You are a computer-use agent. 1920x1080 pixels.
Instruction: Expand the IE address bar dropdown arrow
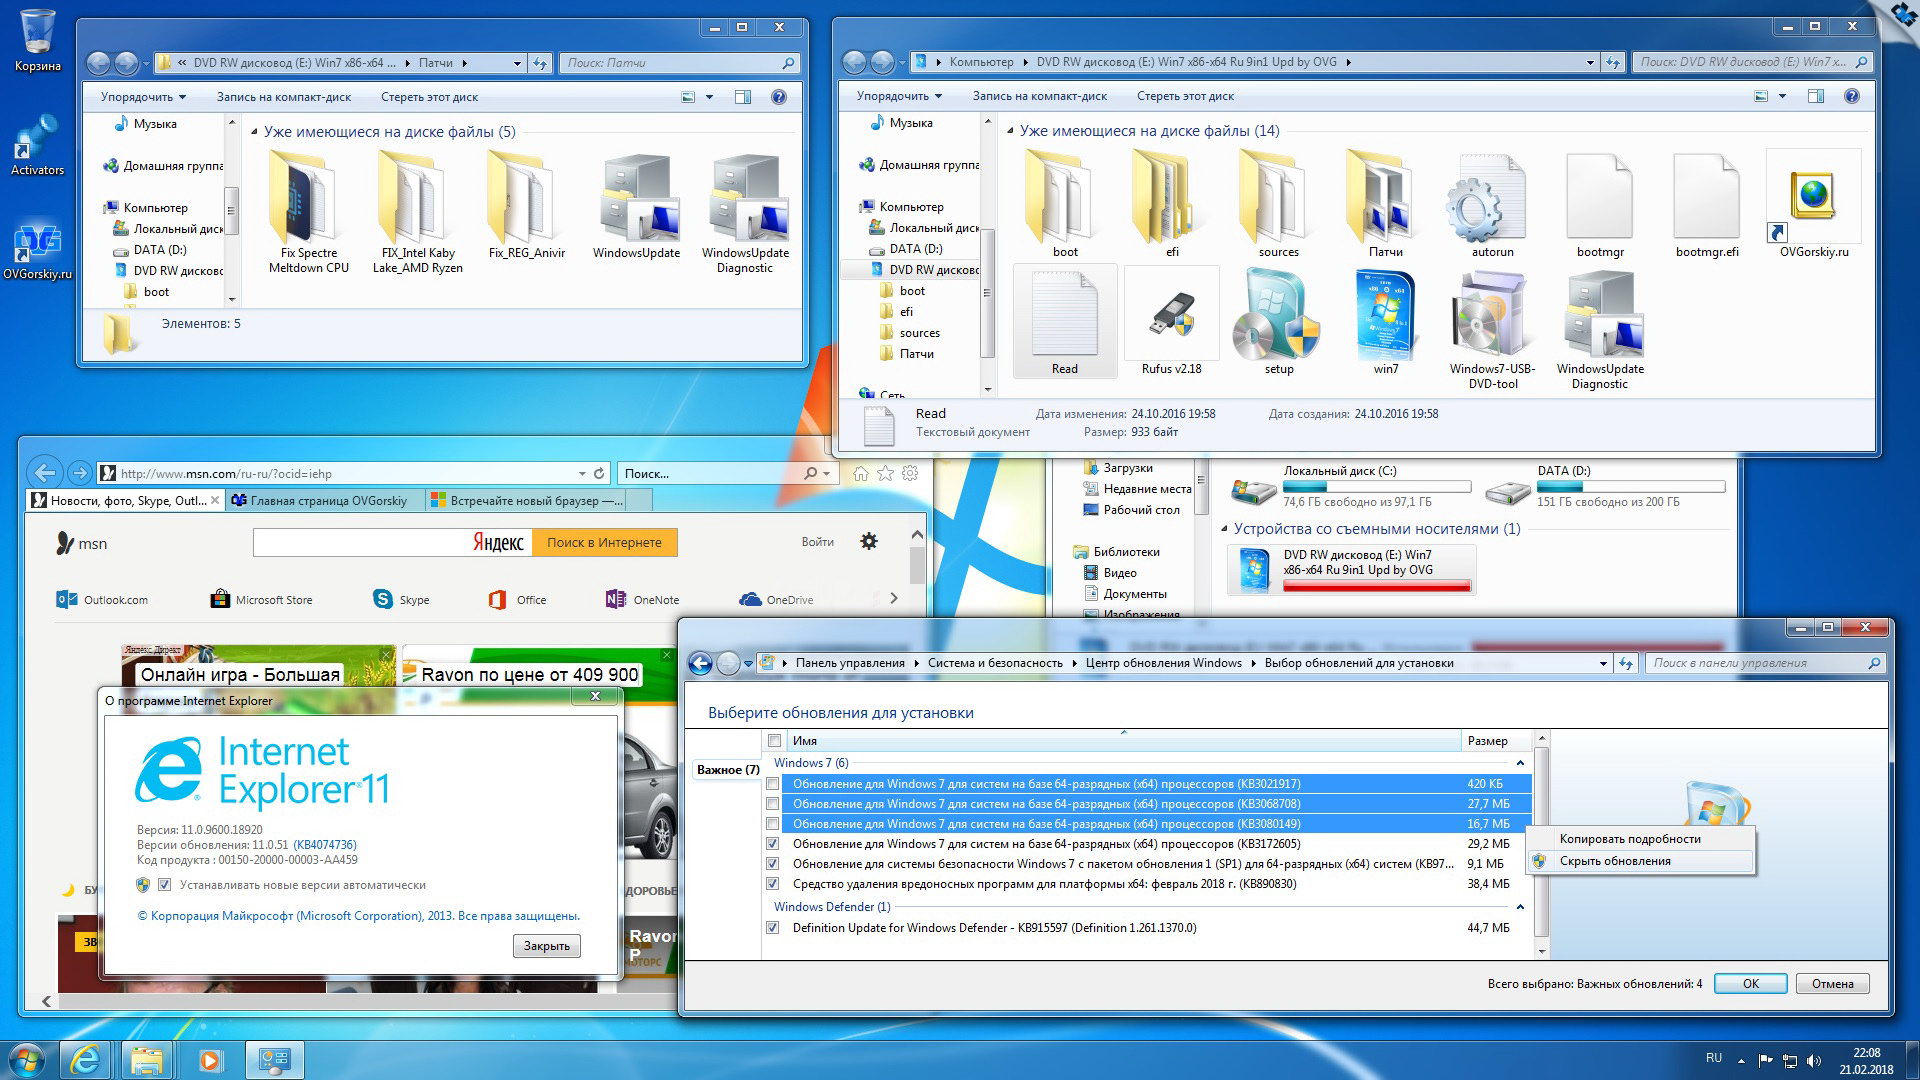click(x=582, y=473)
